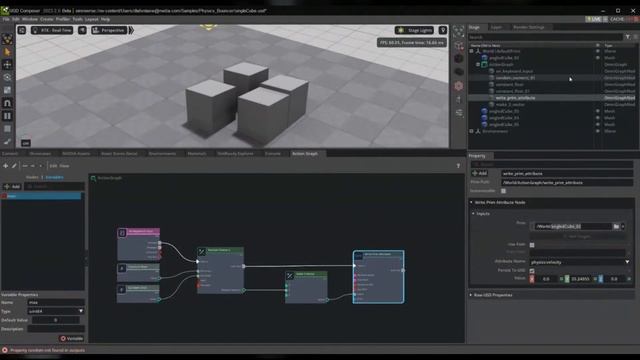Screen dimensions: 640x360
Task: Open the Stage Lights menu
Action: point(414,30)
